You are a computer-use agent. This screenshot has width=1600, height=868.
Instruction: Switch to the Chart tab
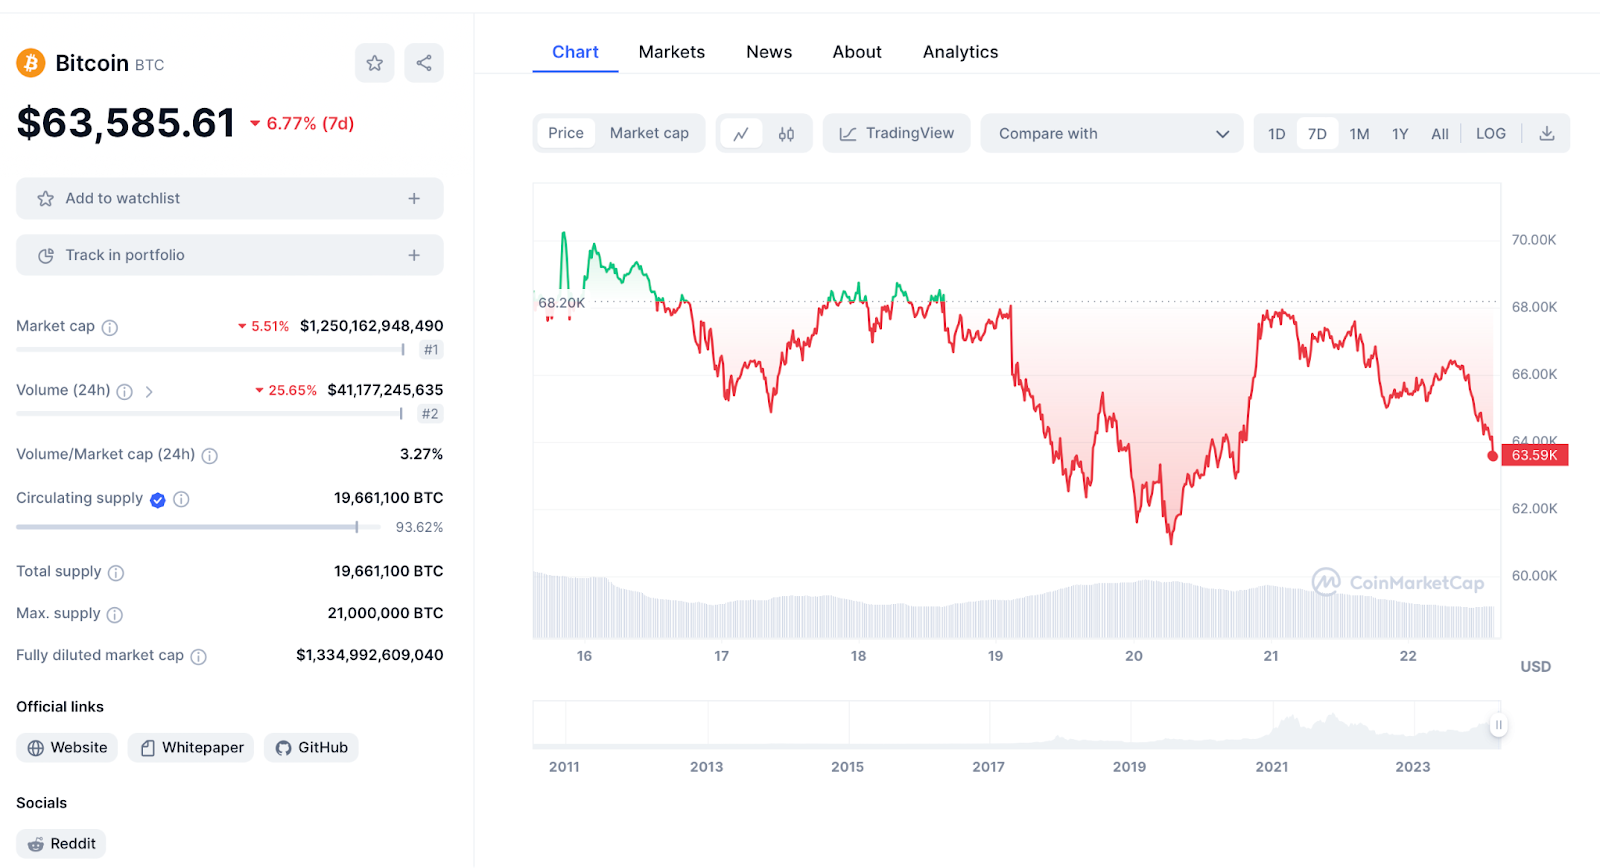(x=575, y=52)
